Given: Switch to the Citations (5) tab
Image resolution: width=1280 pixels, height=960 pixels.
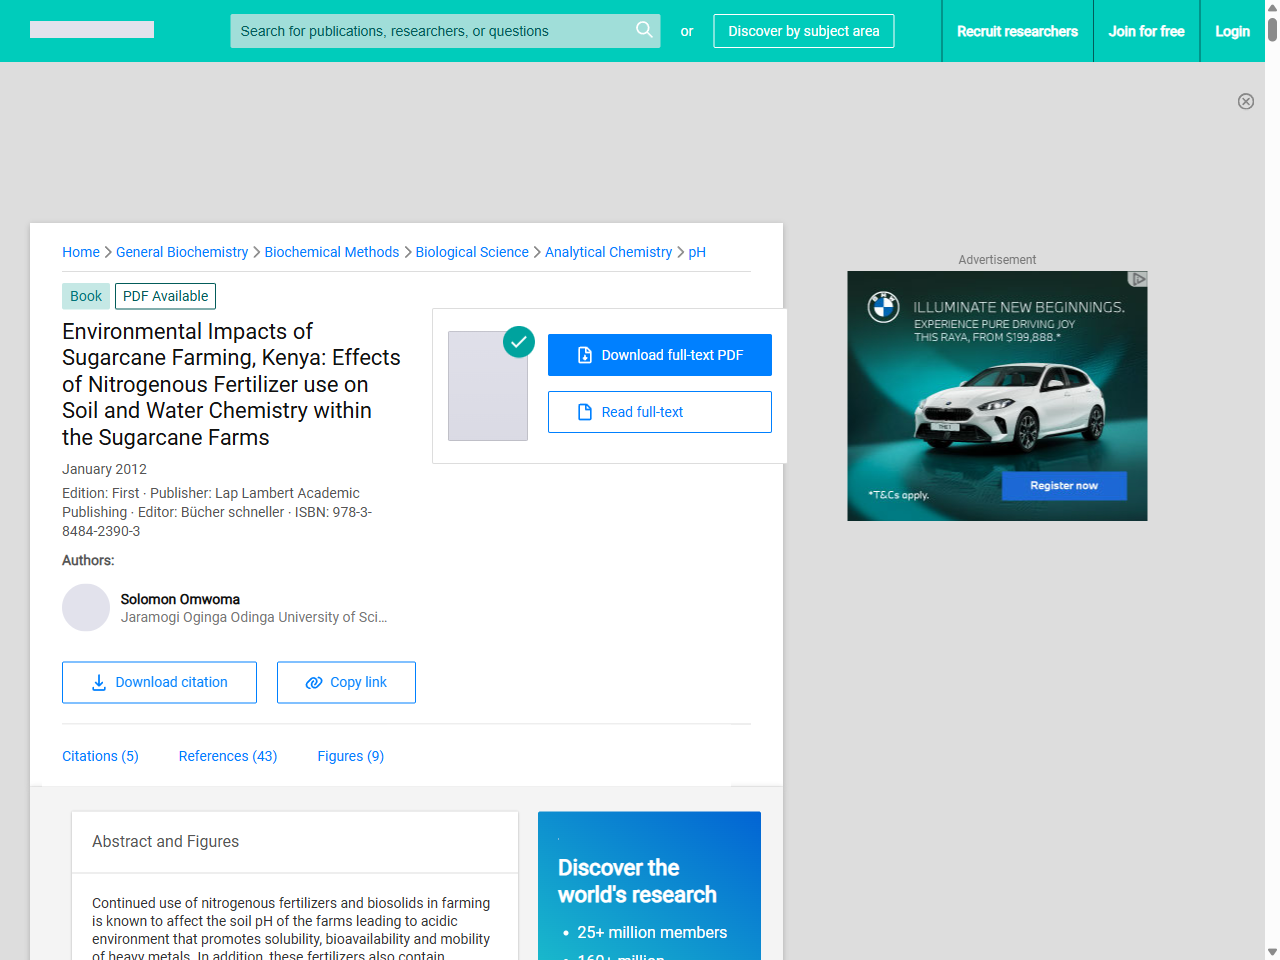Looking at the screenshot, I should click(100, 756).
